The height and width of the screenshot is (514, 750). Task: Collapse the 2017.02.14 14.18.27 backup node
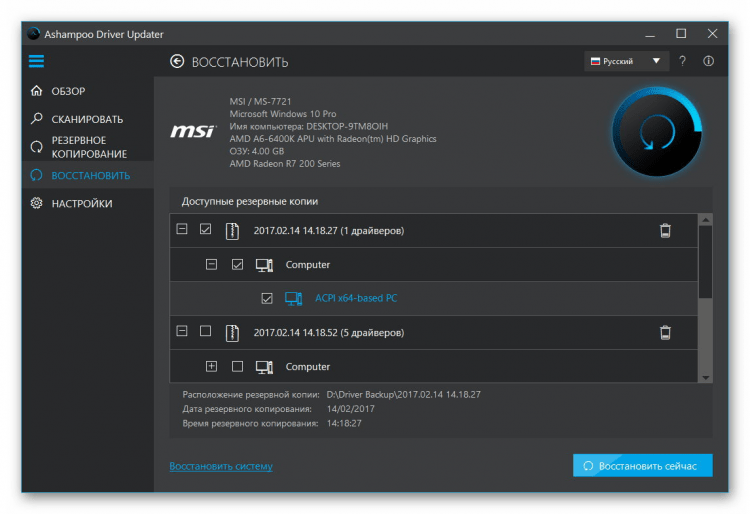pyautogui.click(x=182, y=231)
